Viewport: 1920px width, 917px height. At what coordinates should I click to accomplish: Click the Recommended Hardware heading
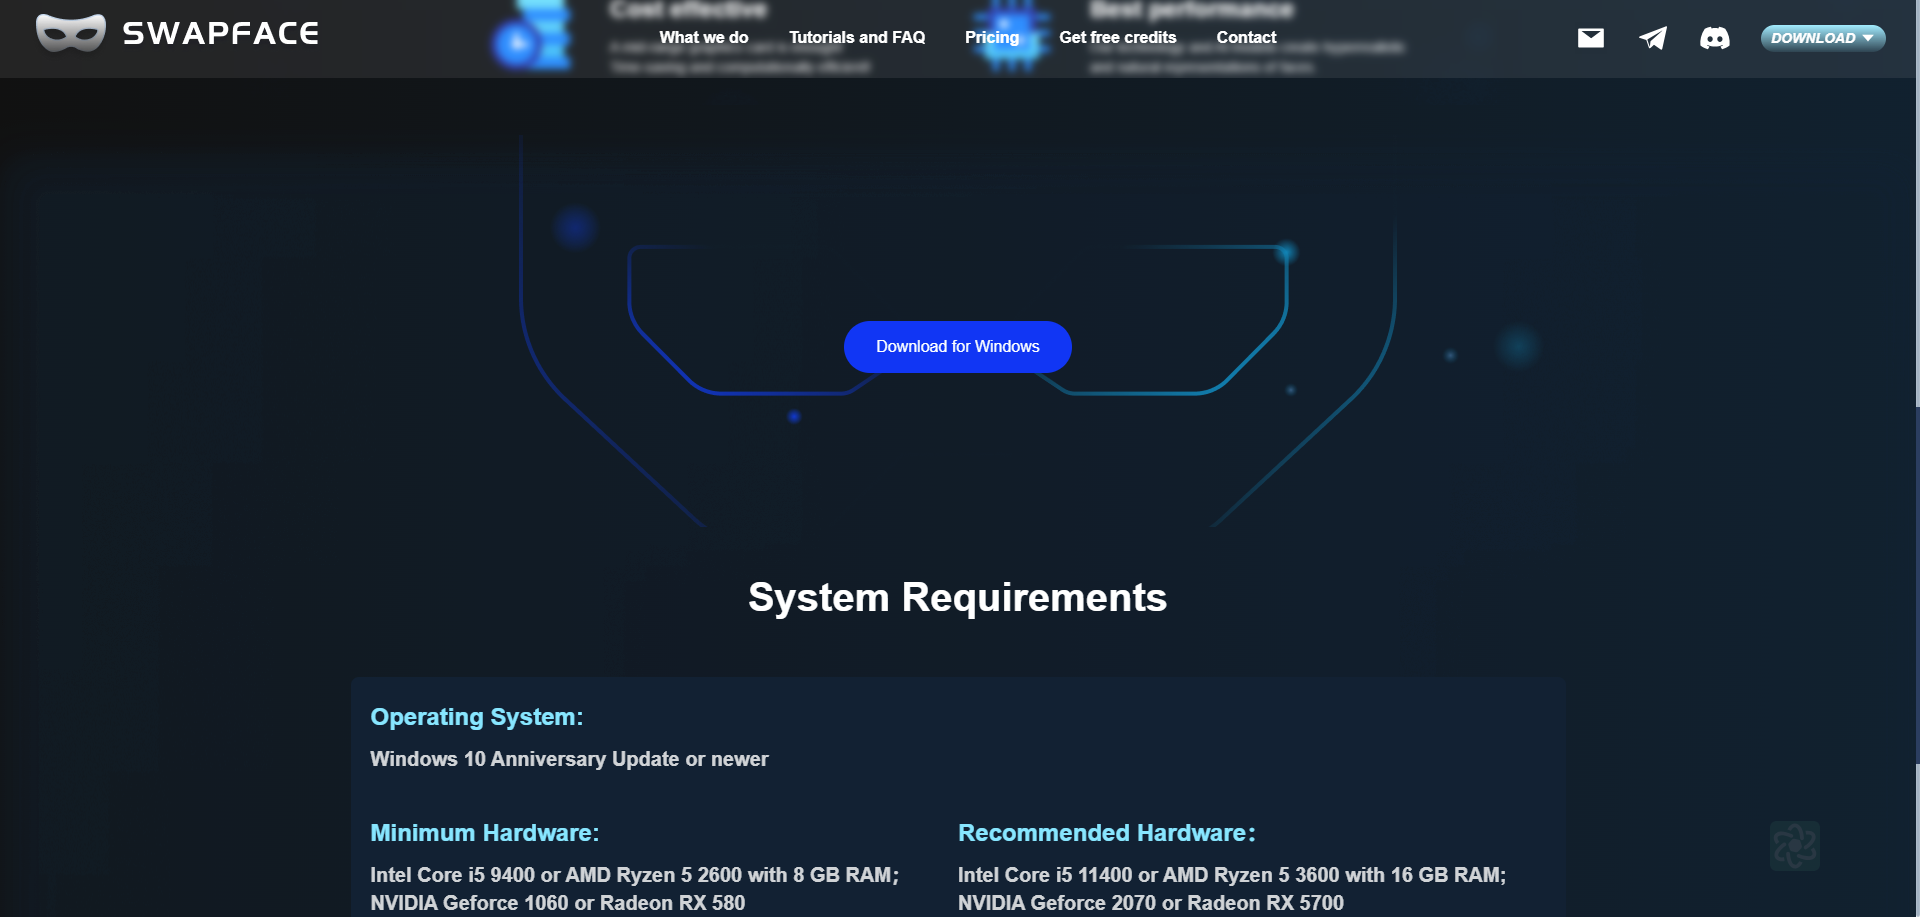coord(1106,833)
